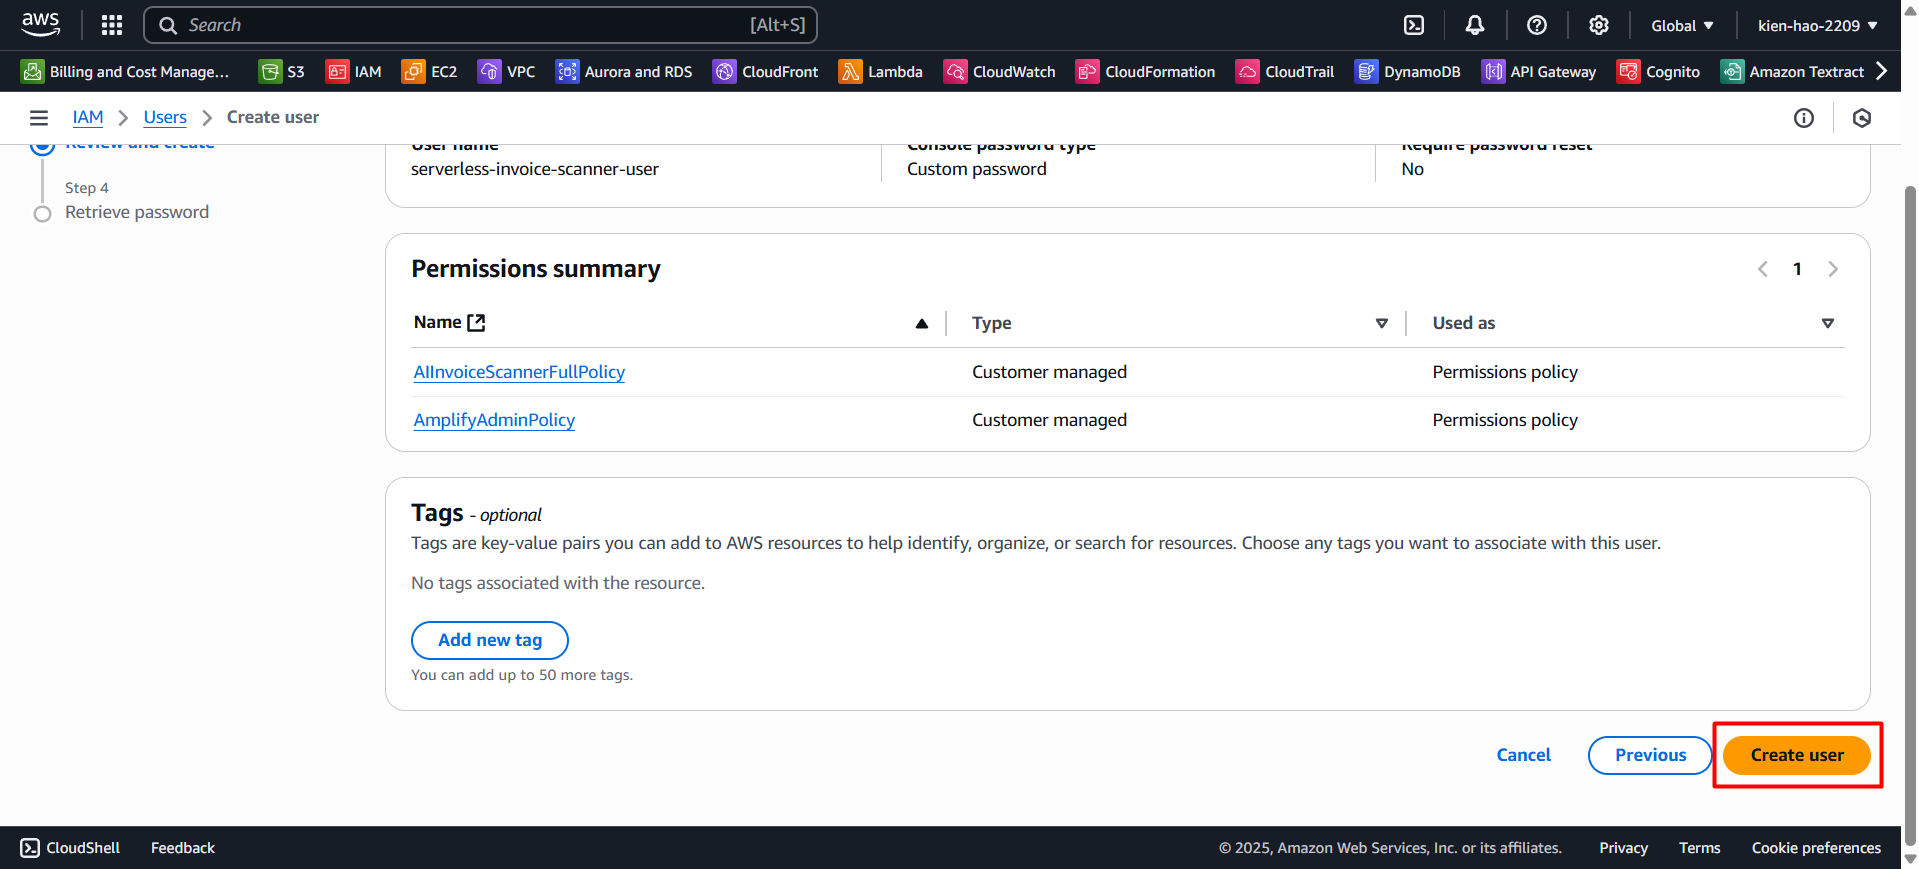Open the Feedback link in footer

(x=183, y=848)
